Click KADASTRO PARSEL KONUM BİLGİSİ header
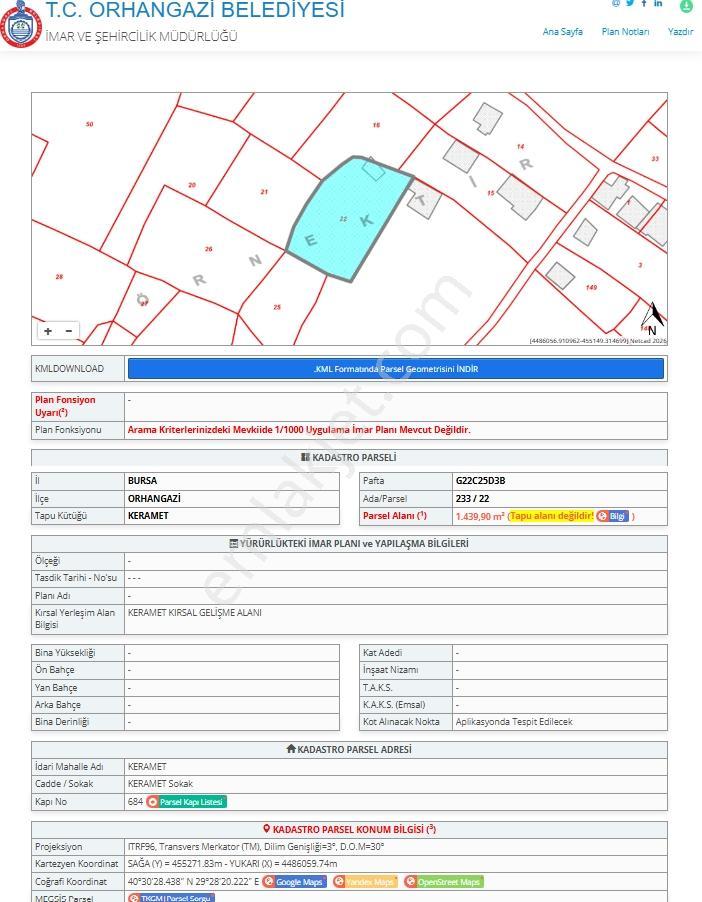Image resolution: width=702 pixels, height=902 pixels. tap(349, 830)
